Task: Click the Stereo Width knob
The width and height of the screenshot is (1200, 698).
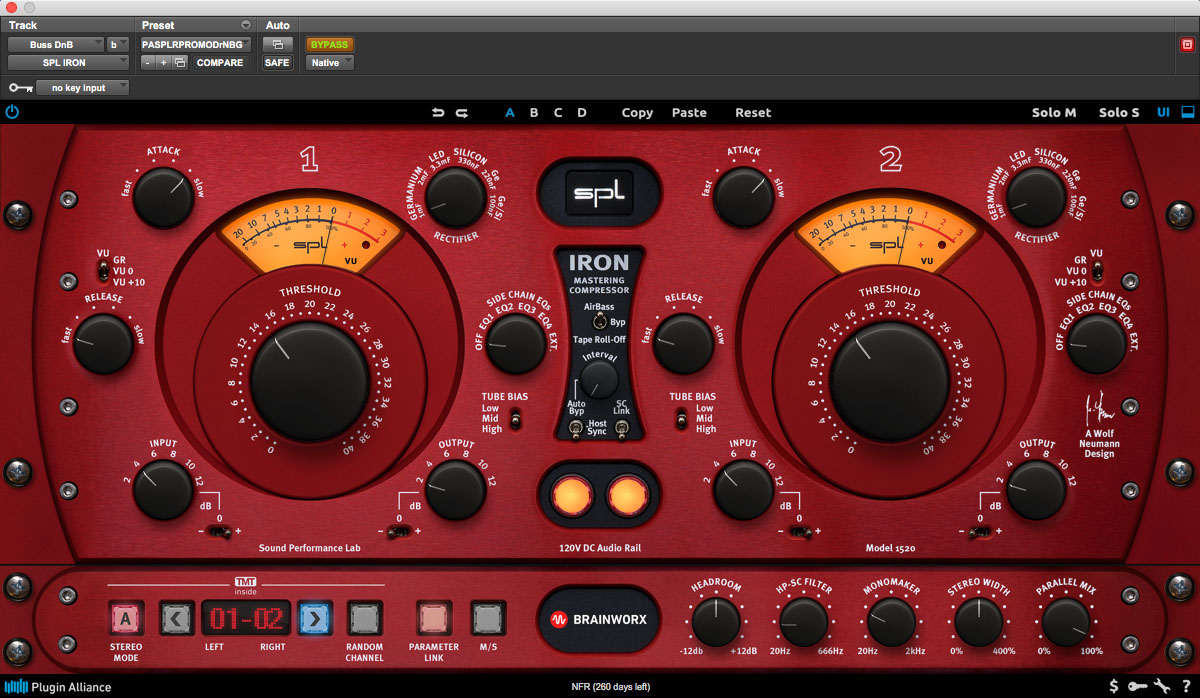Action: pyautogui.click(x=979, y=623)
